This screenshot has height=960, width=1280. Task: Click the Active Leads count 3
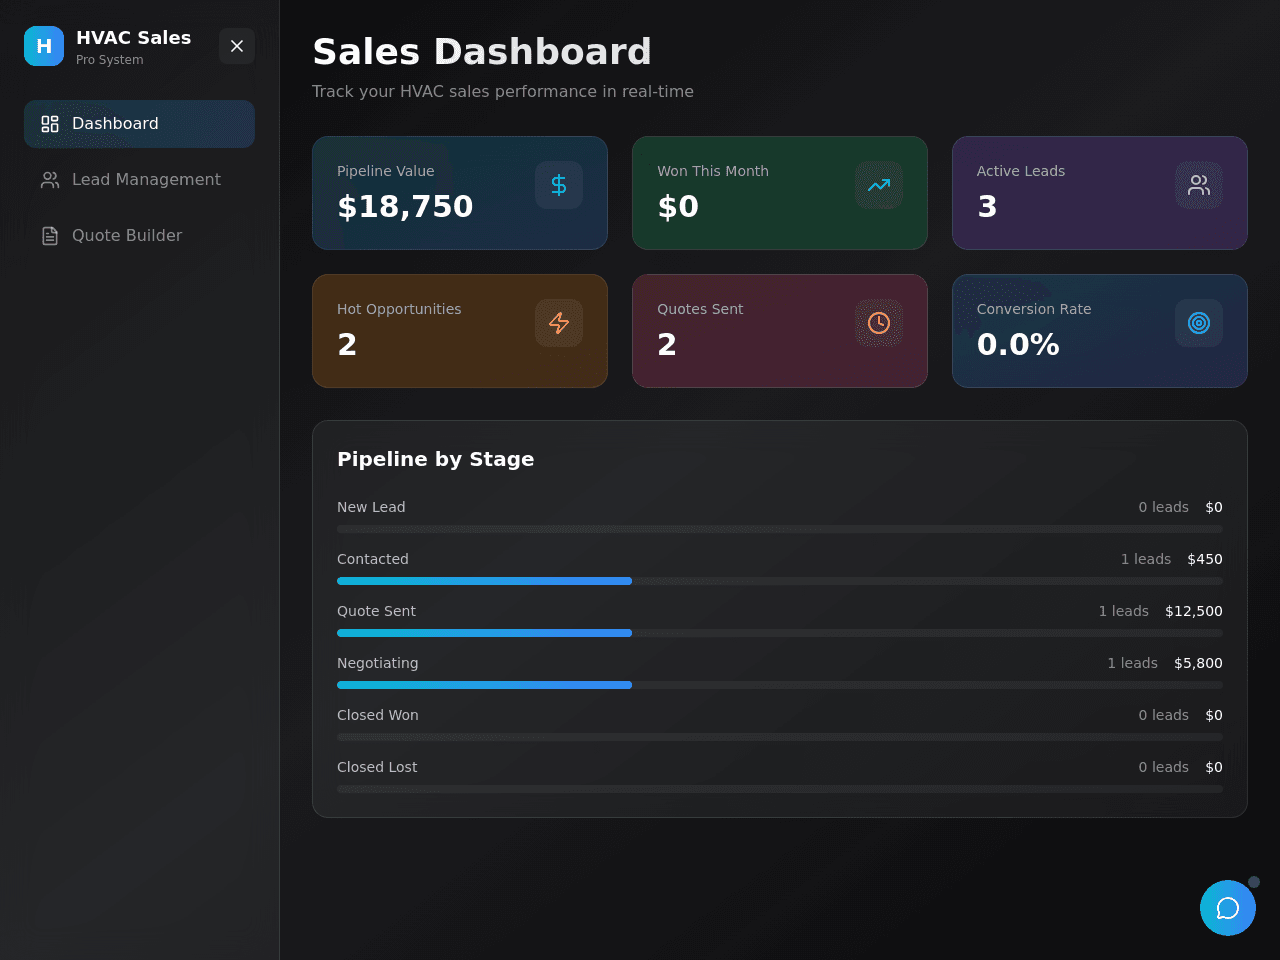point(987,206)
